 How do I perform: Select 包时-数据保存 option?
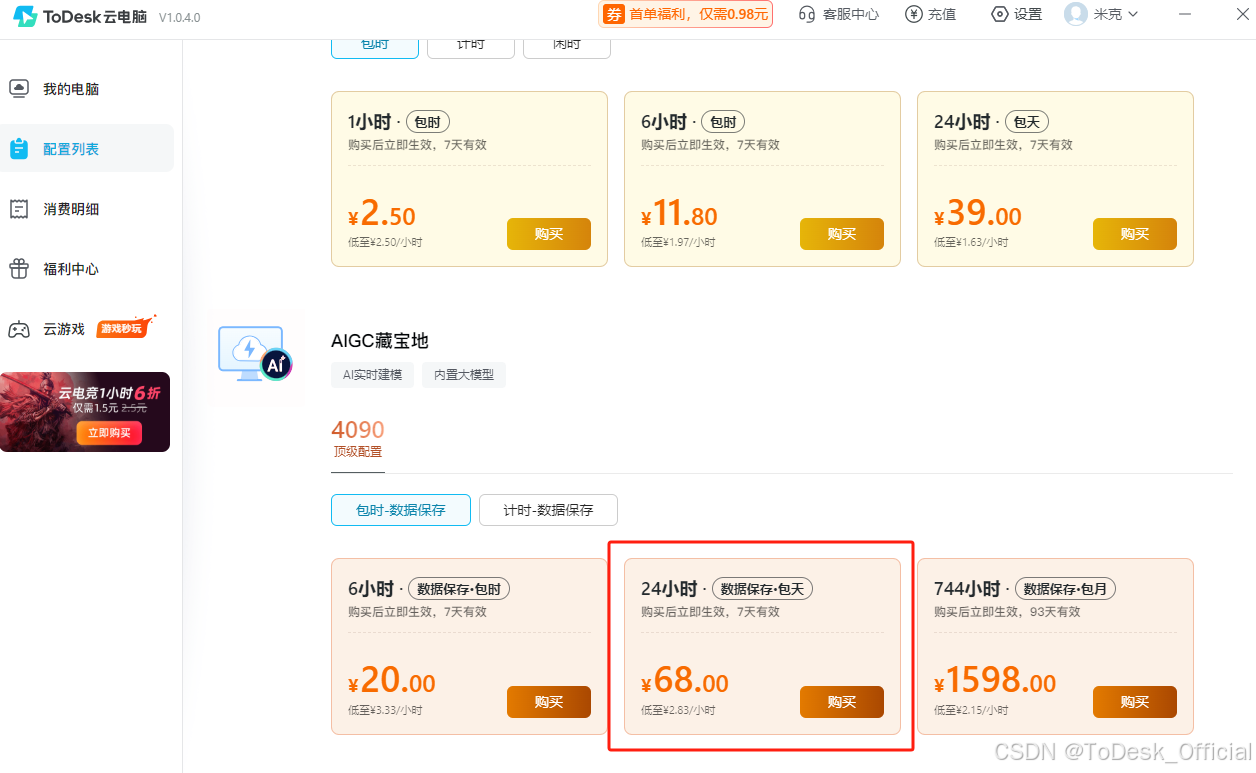(x=401, y=510)
